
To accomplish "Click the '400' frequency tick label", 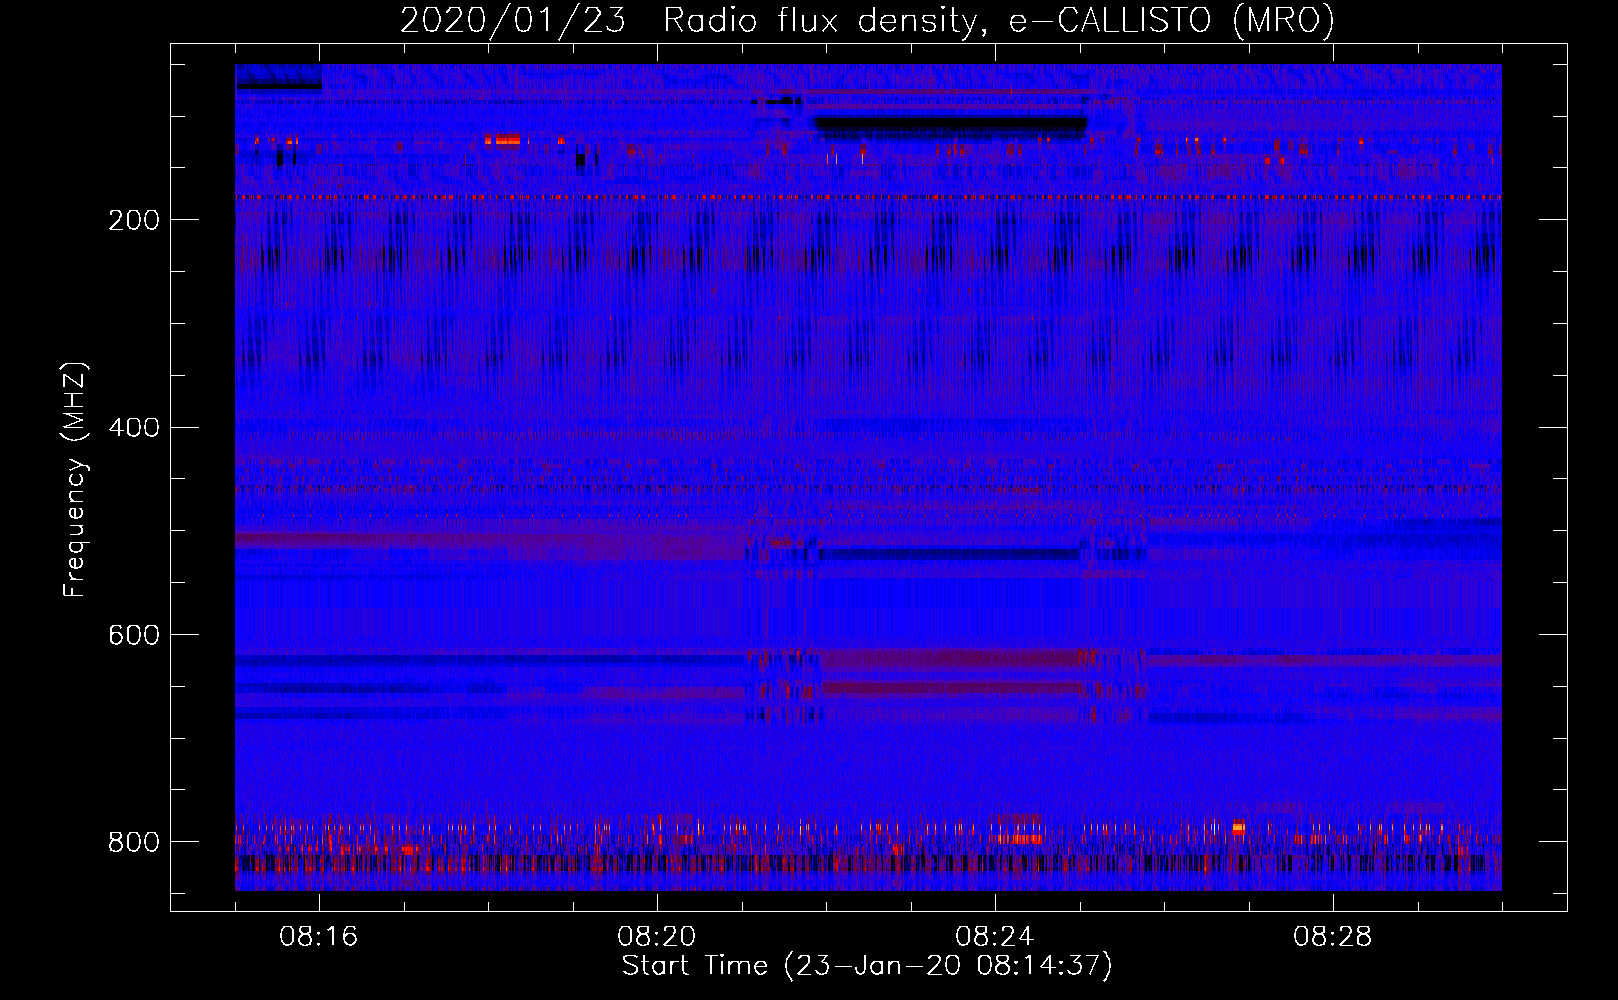I will (x=133, y=428).
